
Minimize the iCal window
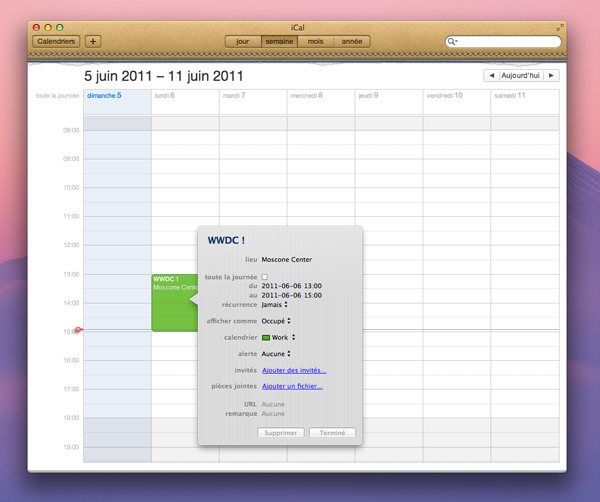48,28
